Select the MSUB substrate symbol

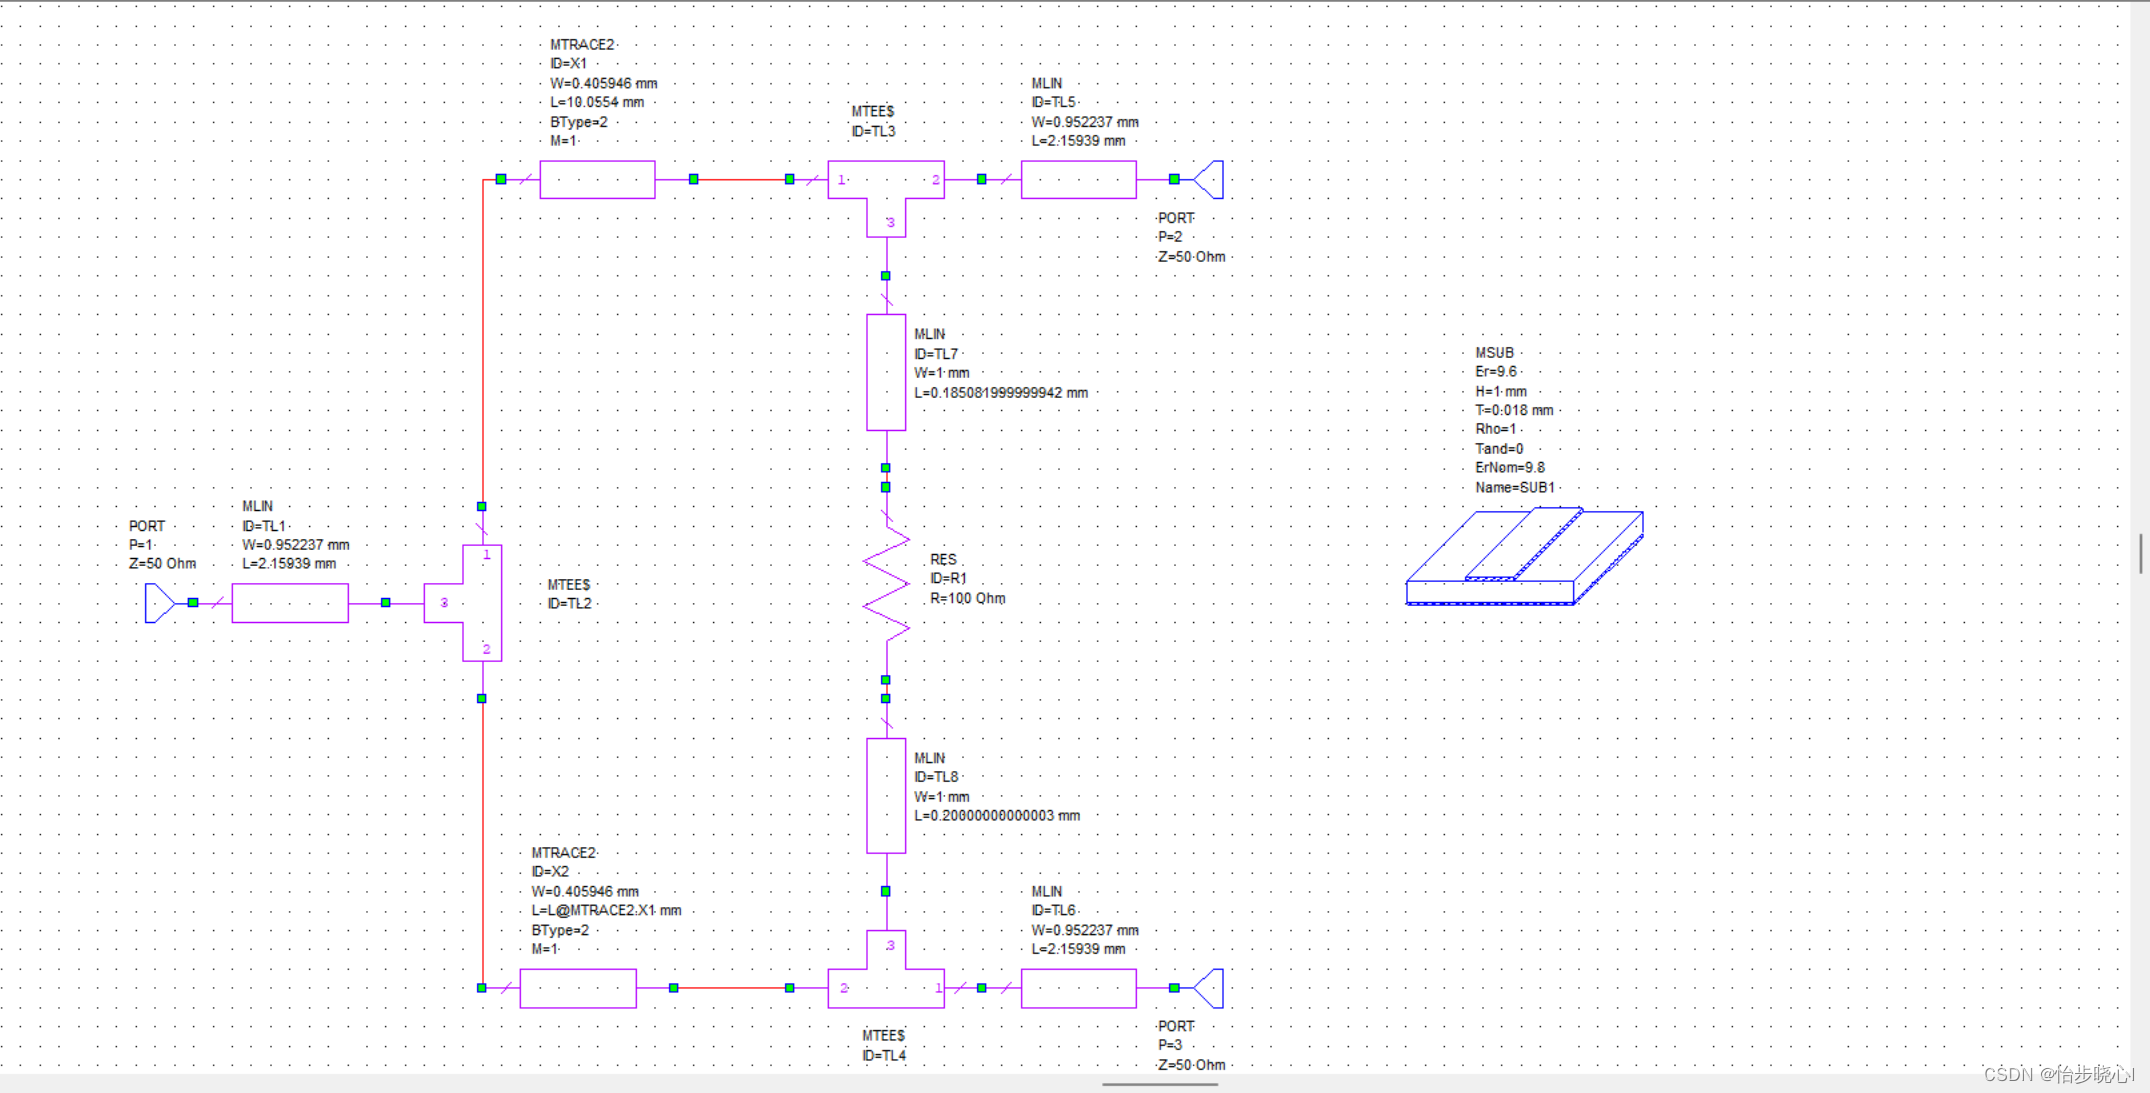tap(1525, 557)
